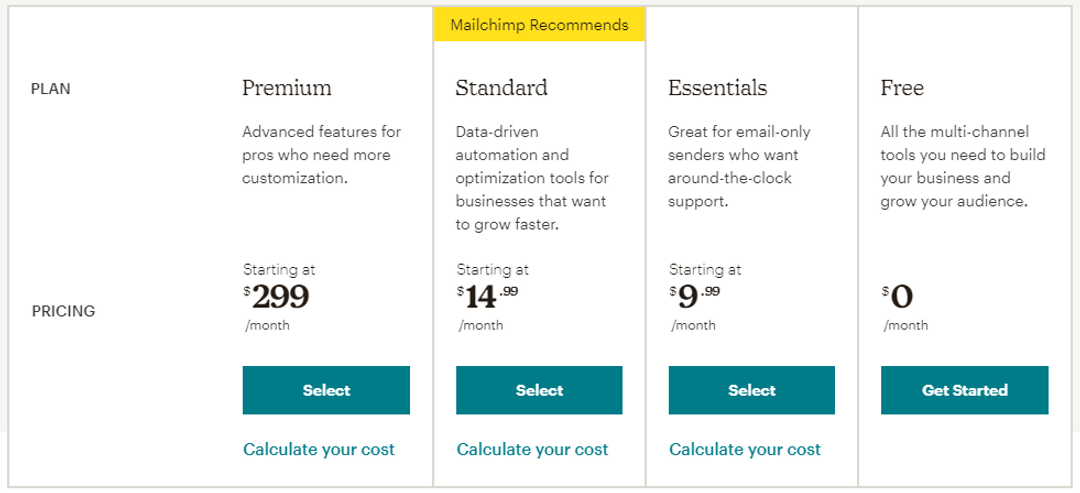Click the Standard plan heading
This screenshot has height=493, width=1080.
501,88
